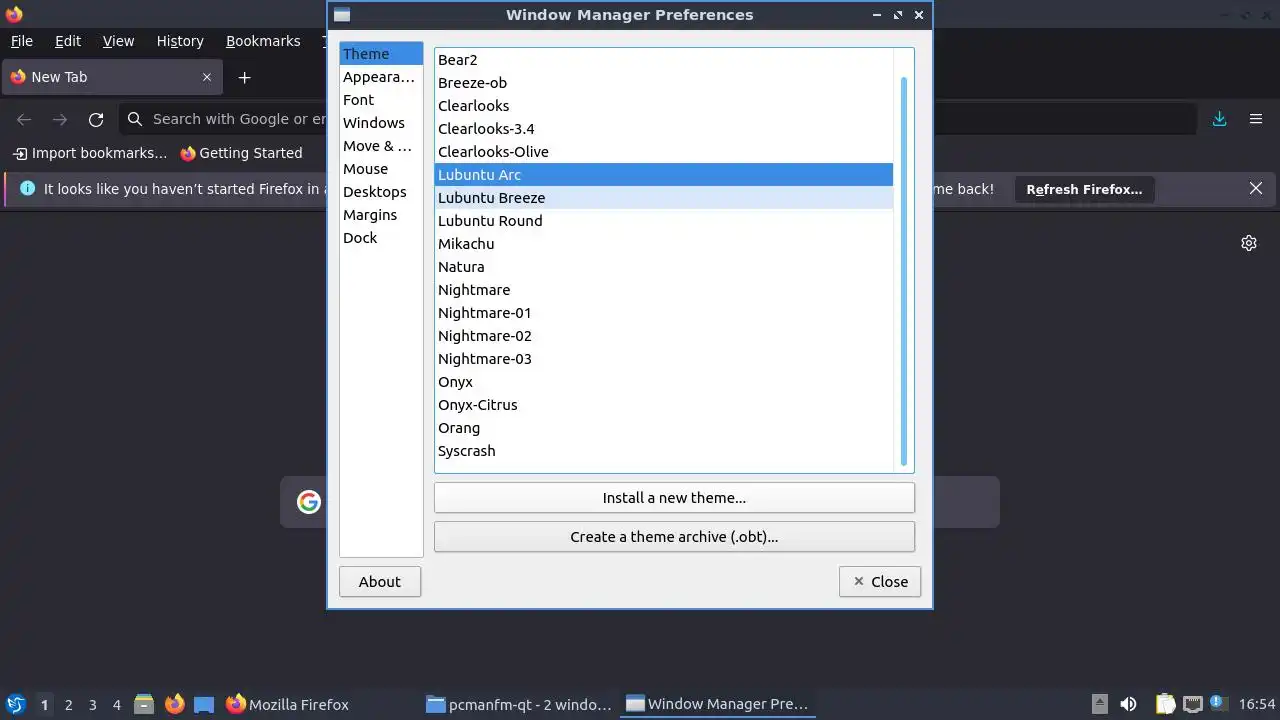Open the Margins settings category
Image resolution: width=1280 pixels, height=720 pixels.
381,215
